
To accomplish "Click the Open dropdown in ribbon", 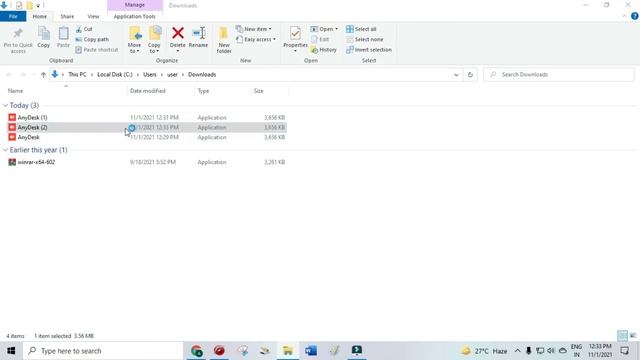I will tap(324, 29).
